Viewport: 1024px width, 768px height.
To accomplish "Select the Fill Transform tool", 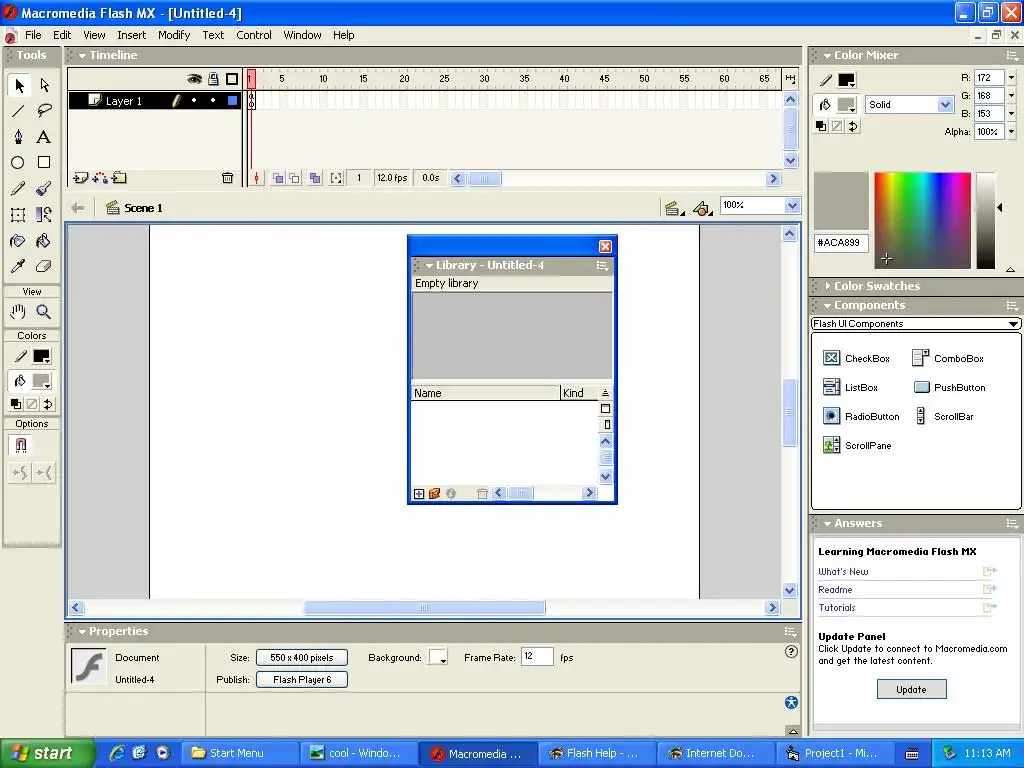I will pyautogui.click(x=44, y=214).
